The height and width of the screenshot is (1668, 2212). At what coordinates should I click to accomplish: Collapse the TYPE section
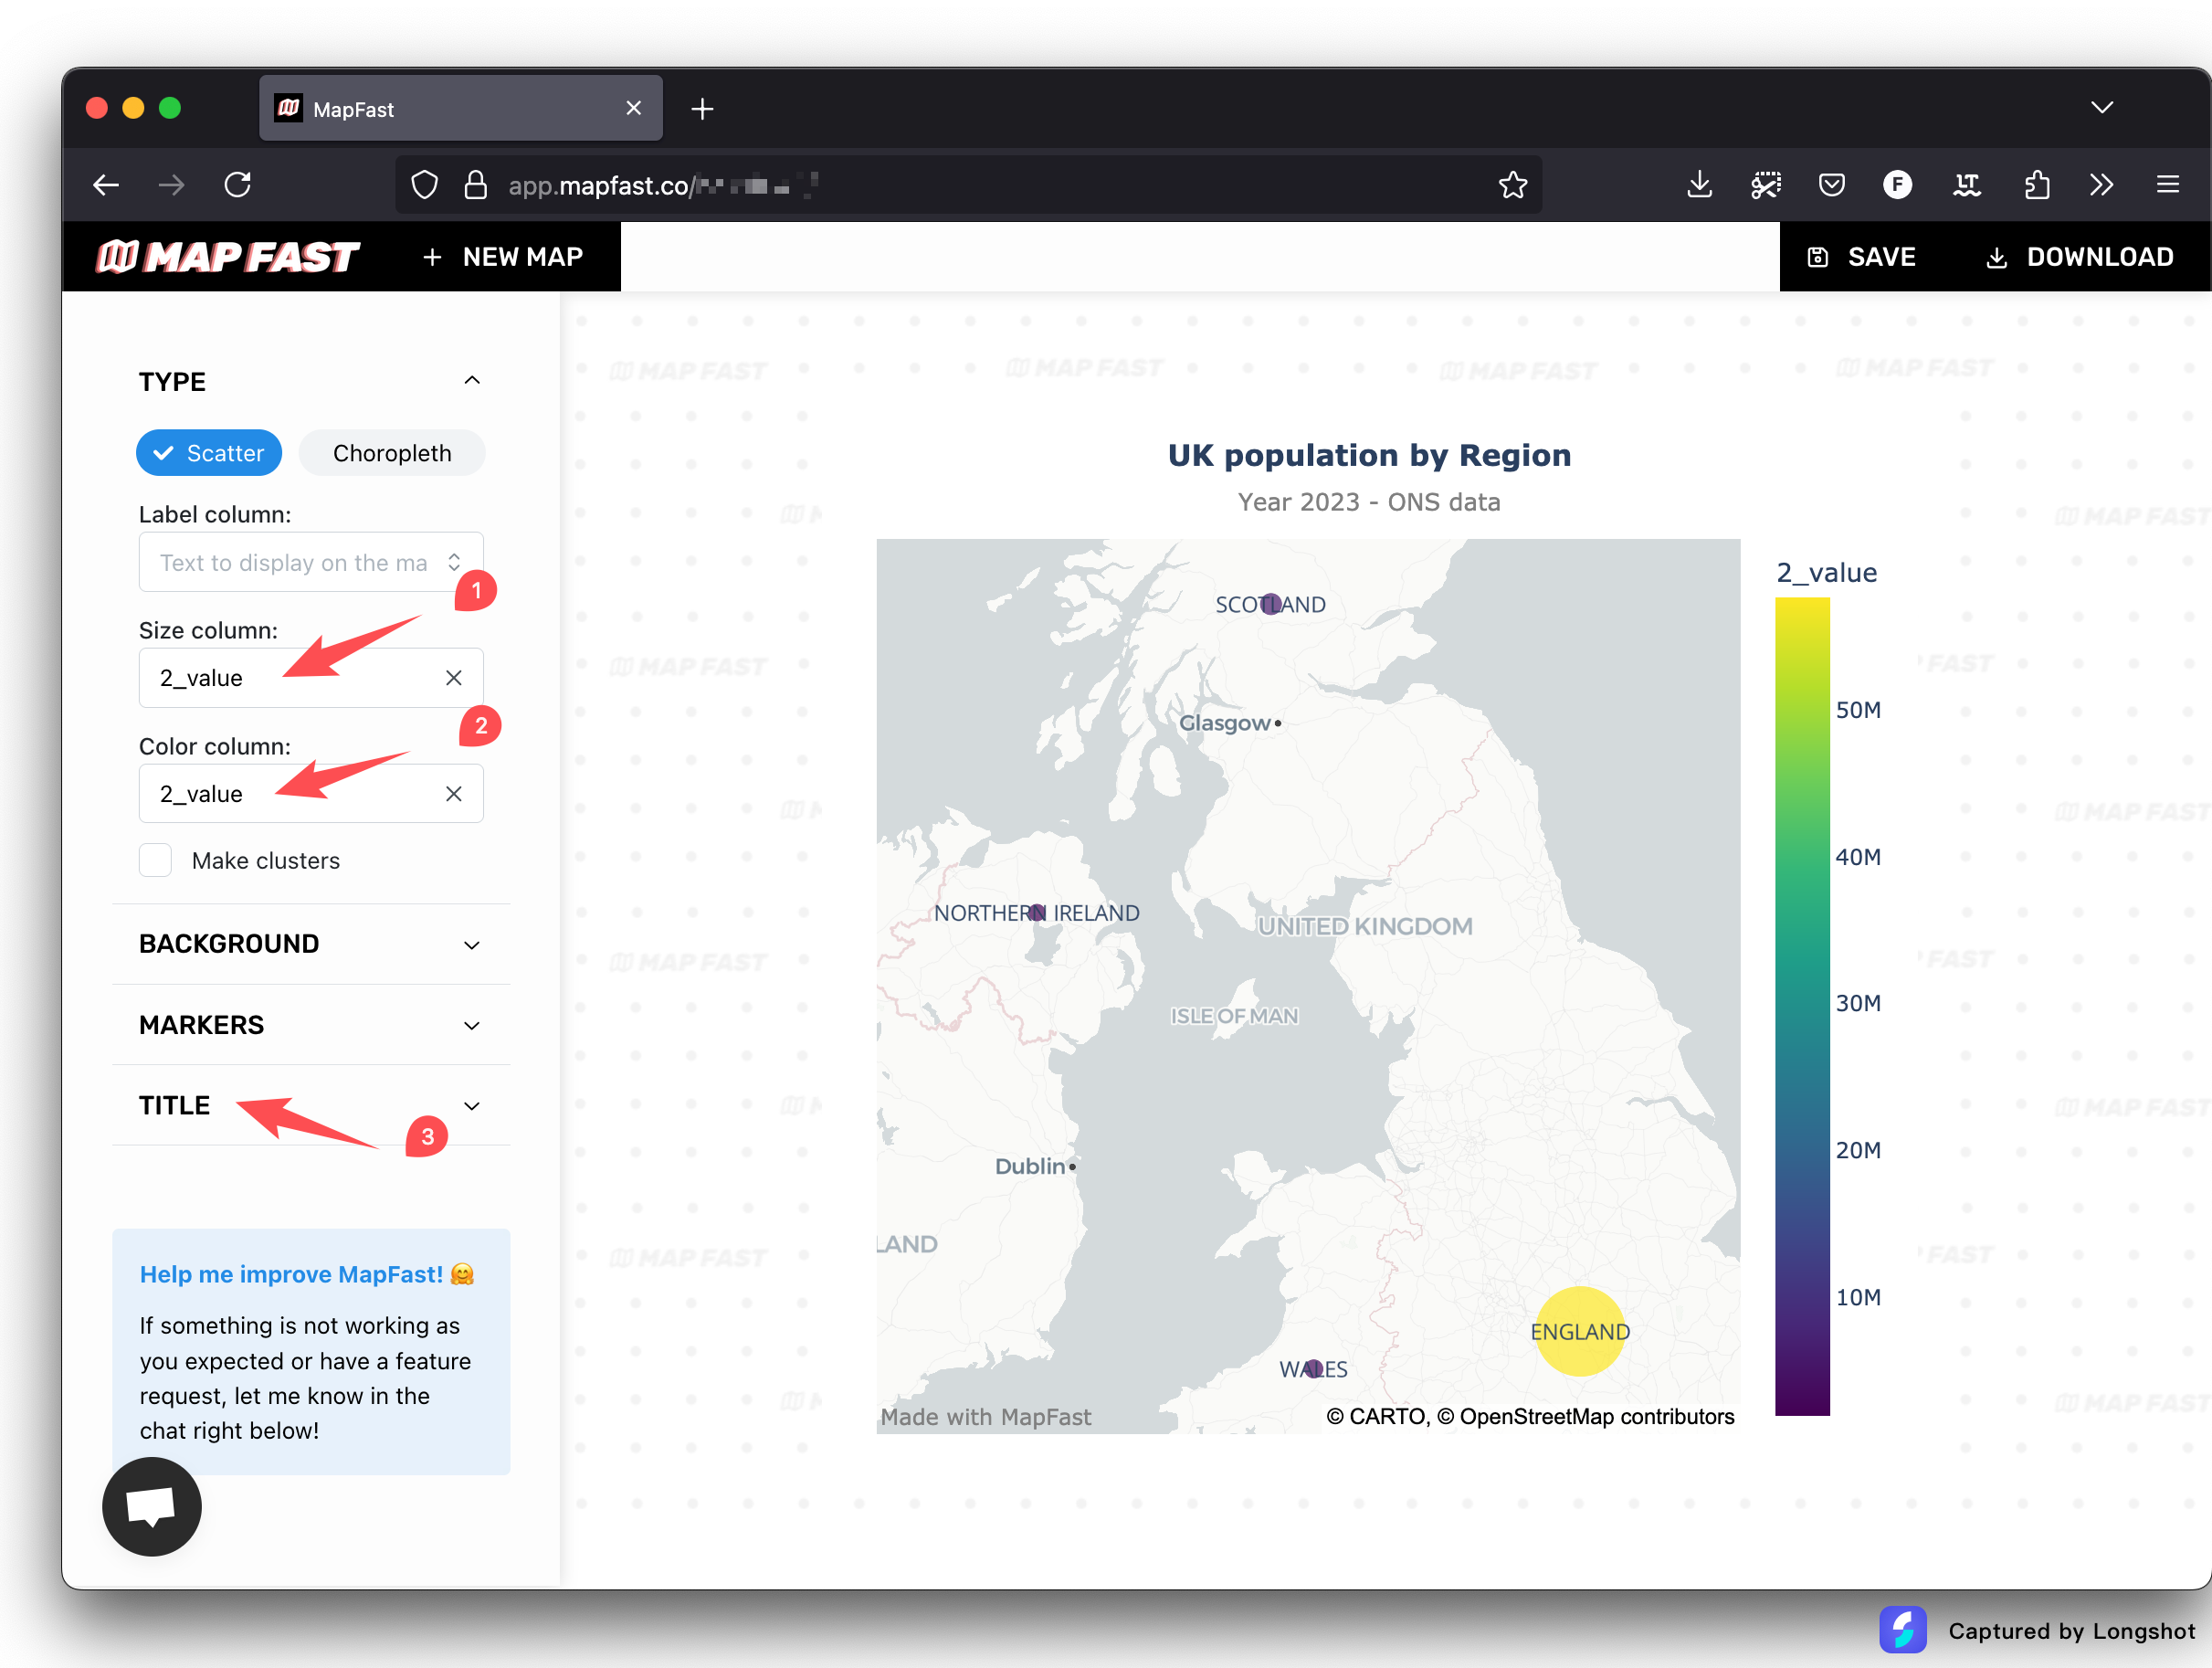coord(472,381)
